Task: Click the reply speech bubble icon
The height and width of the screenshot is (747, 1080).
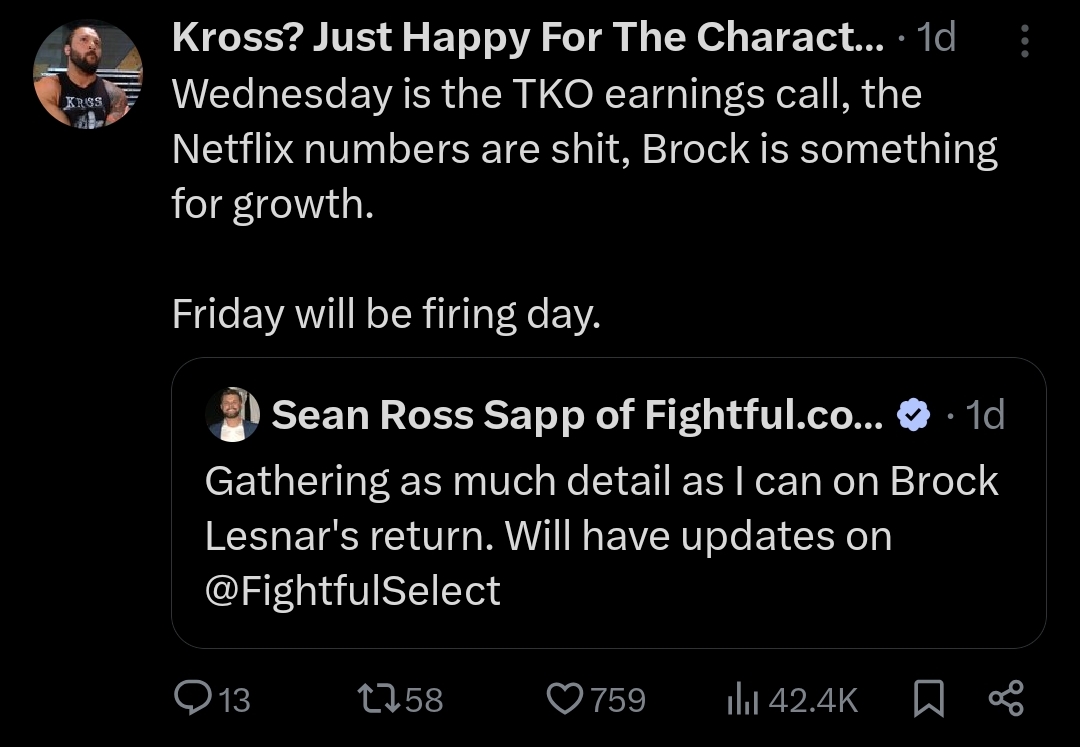Action: pyautogui.click(x=190, y=698)
